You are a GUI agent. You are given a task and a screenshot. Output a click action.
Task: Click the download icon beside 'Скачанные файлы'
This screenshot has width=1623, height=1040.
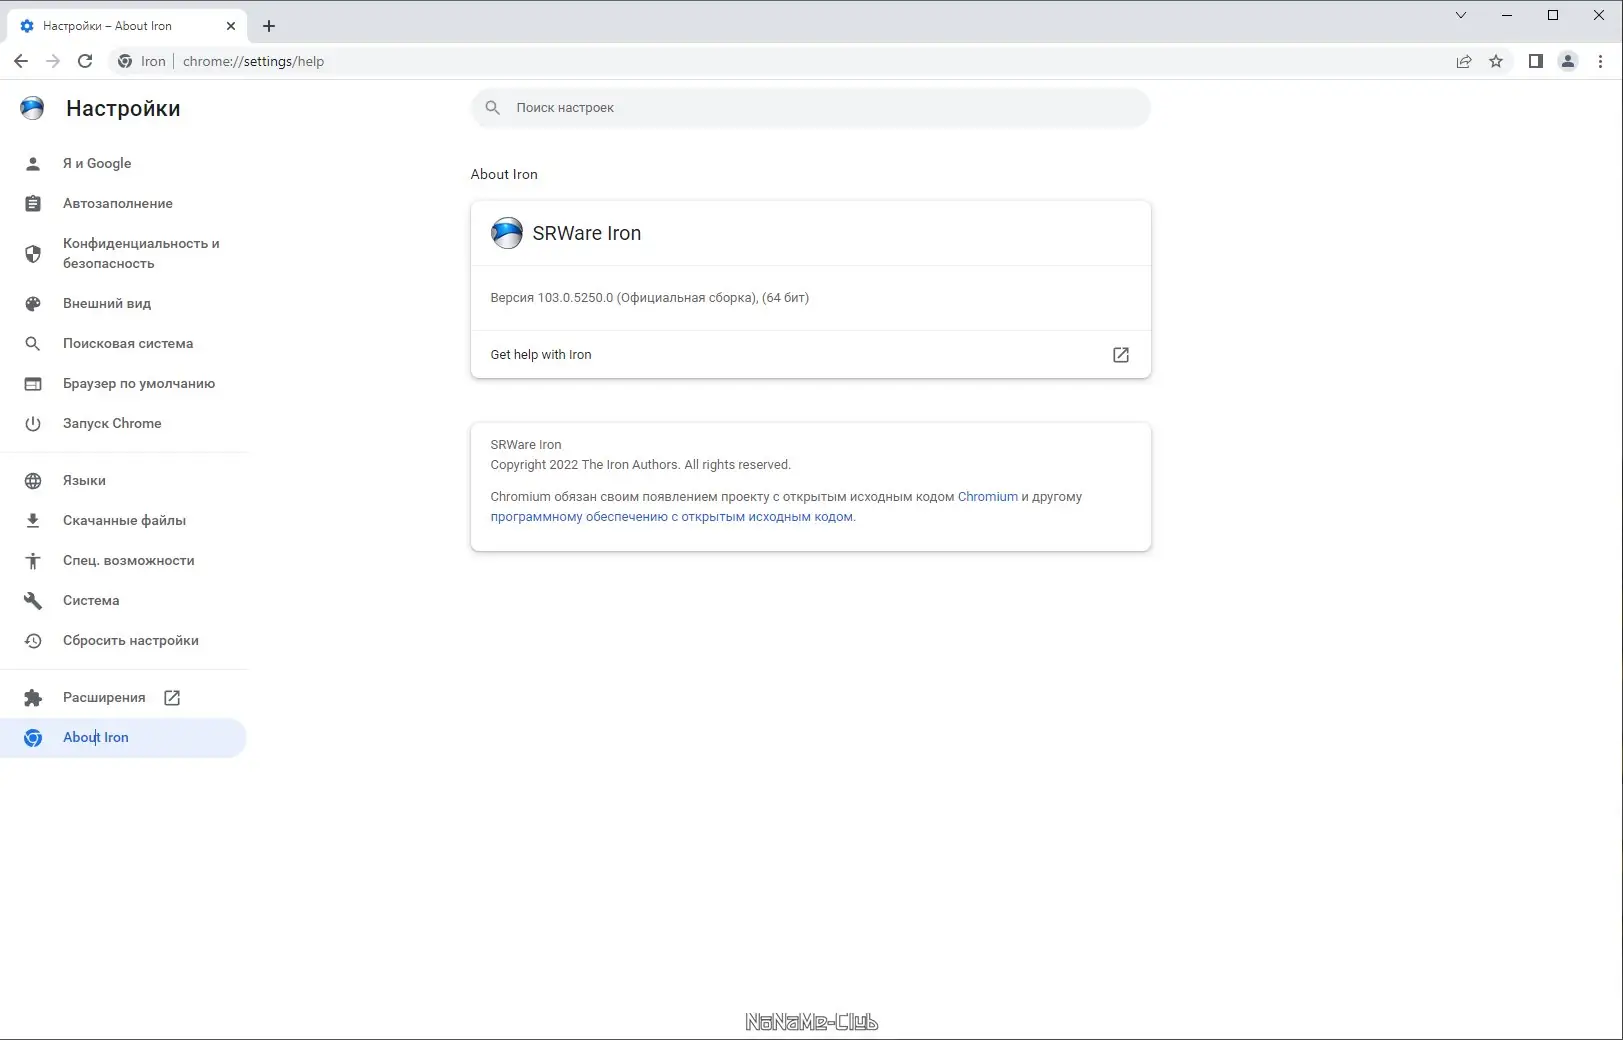coord(33,520)
